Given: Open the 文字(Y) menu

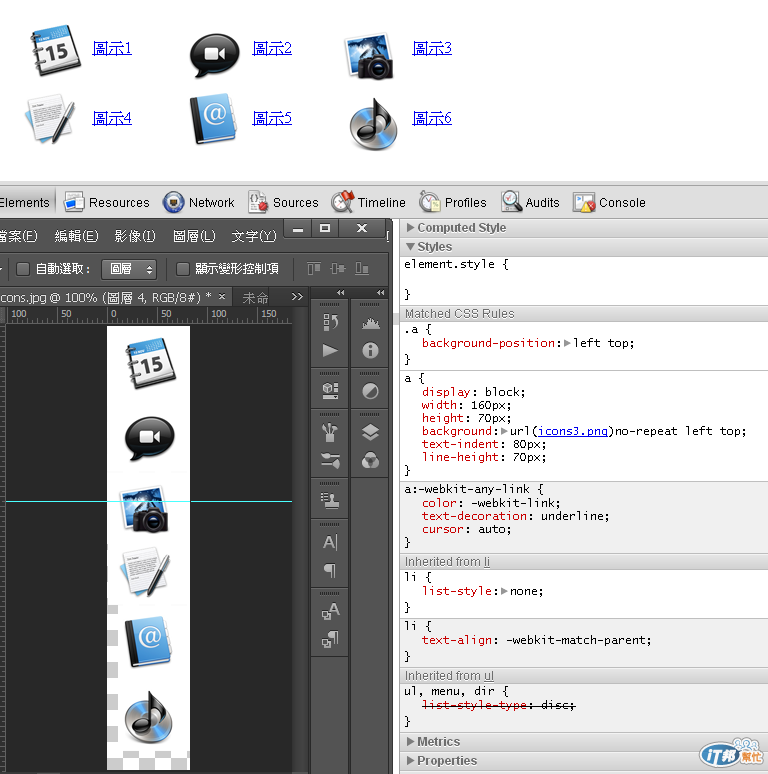Looking at the screenshot, I should point(254,236).
